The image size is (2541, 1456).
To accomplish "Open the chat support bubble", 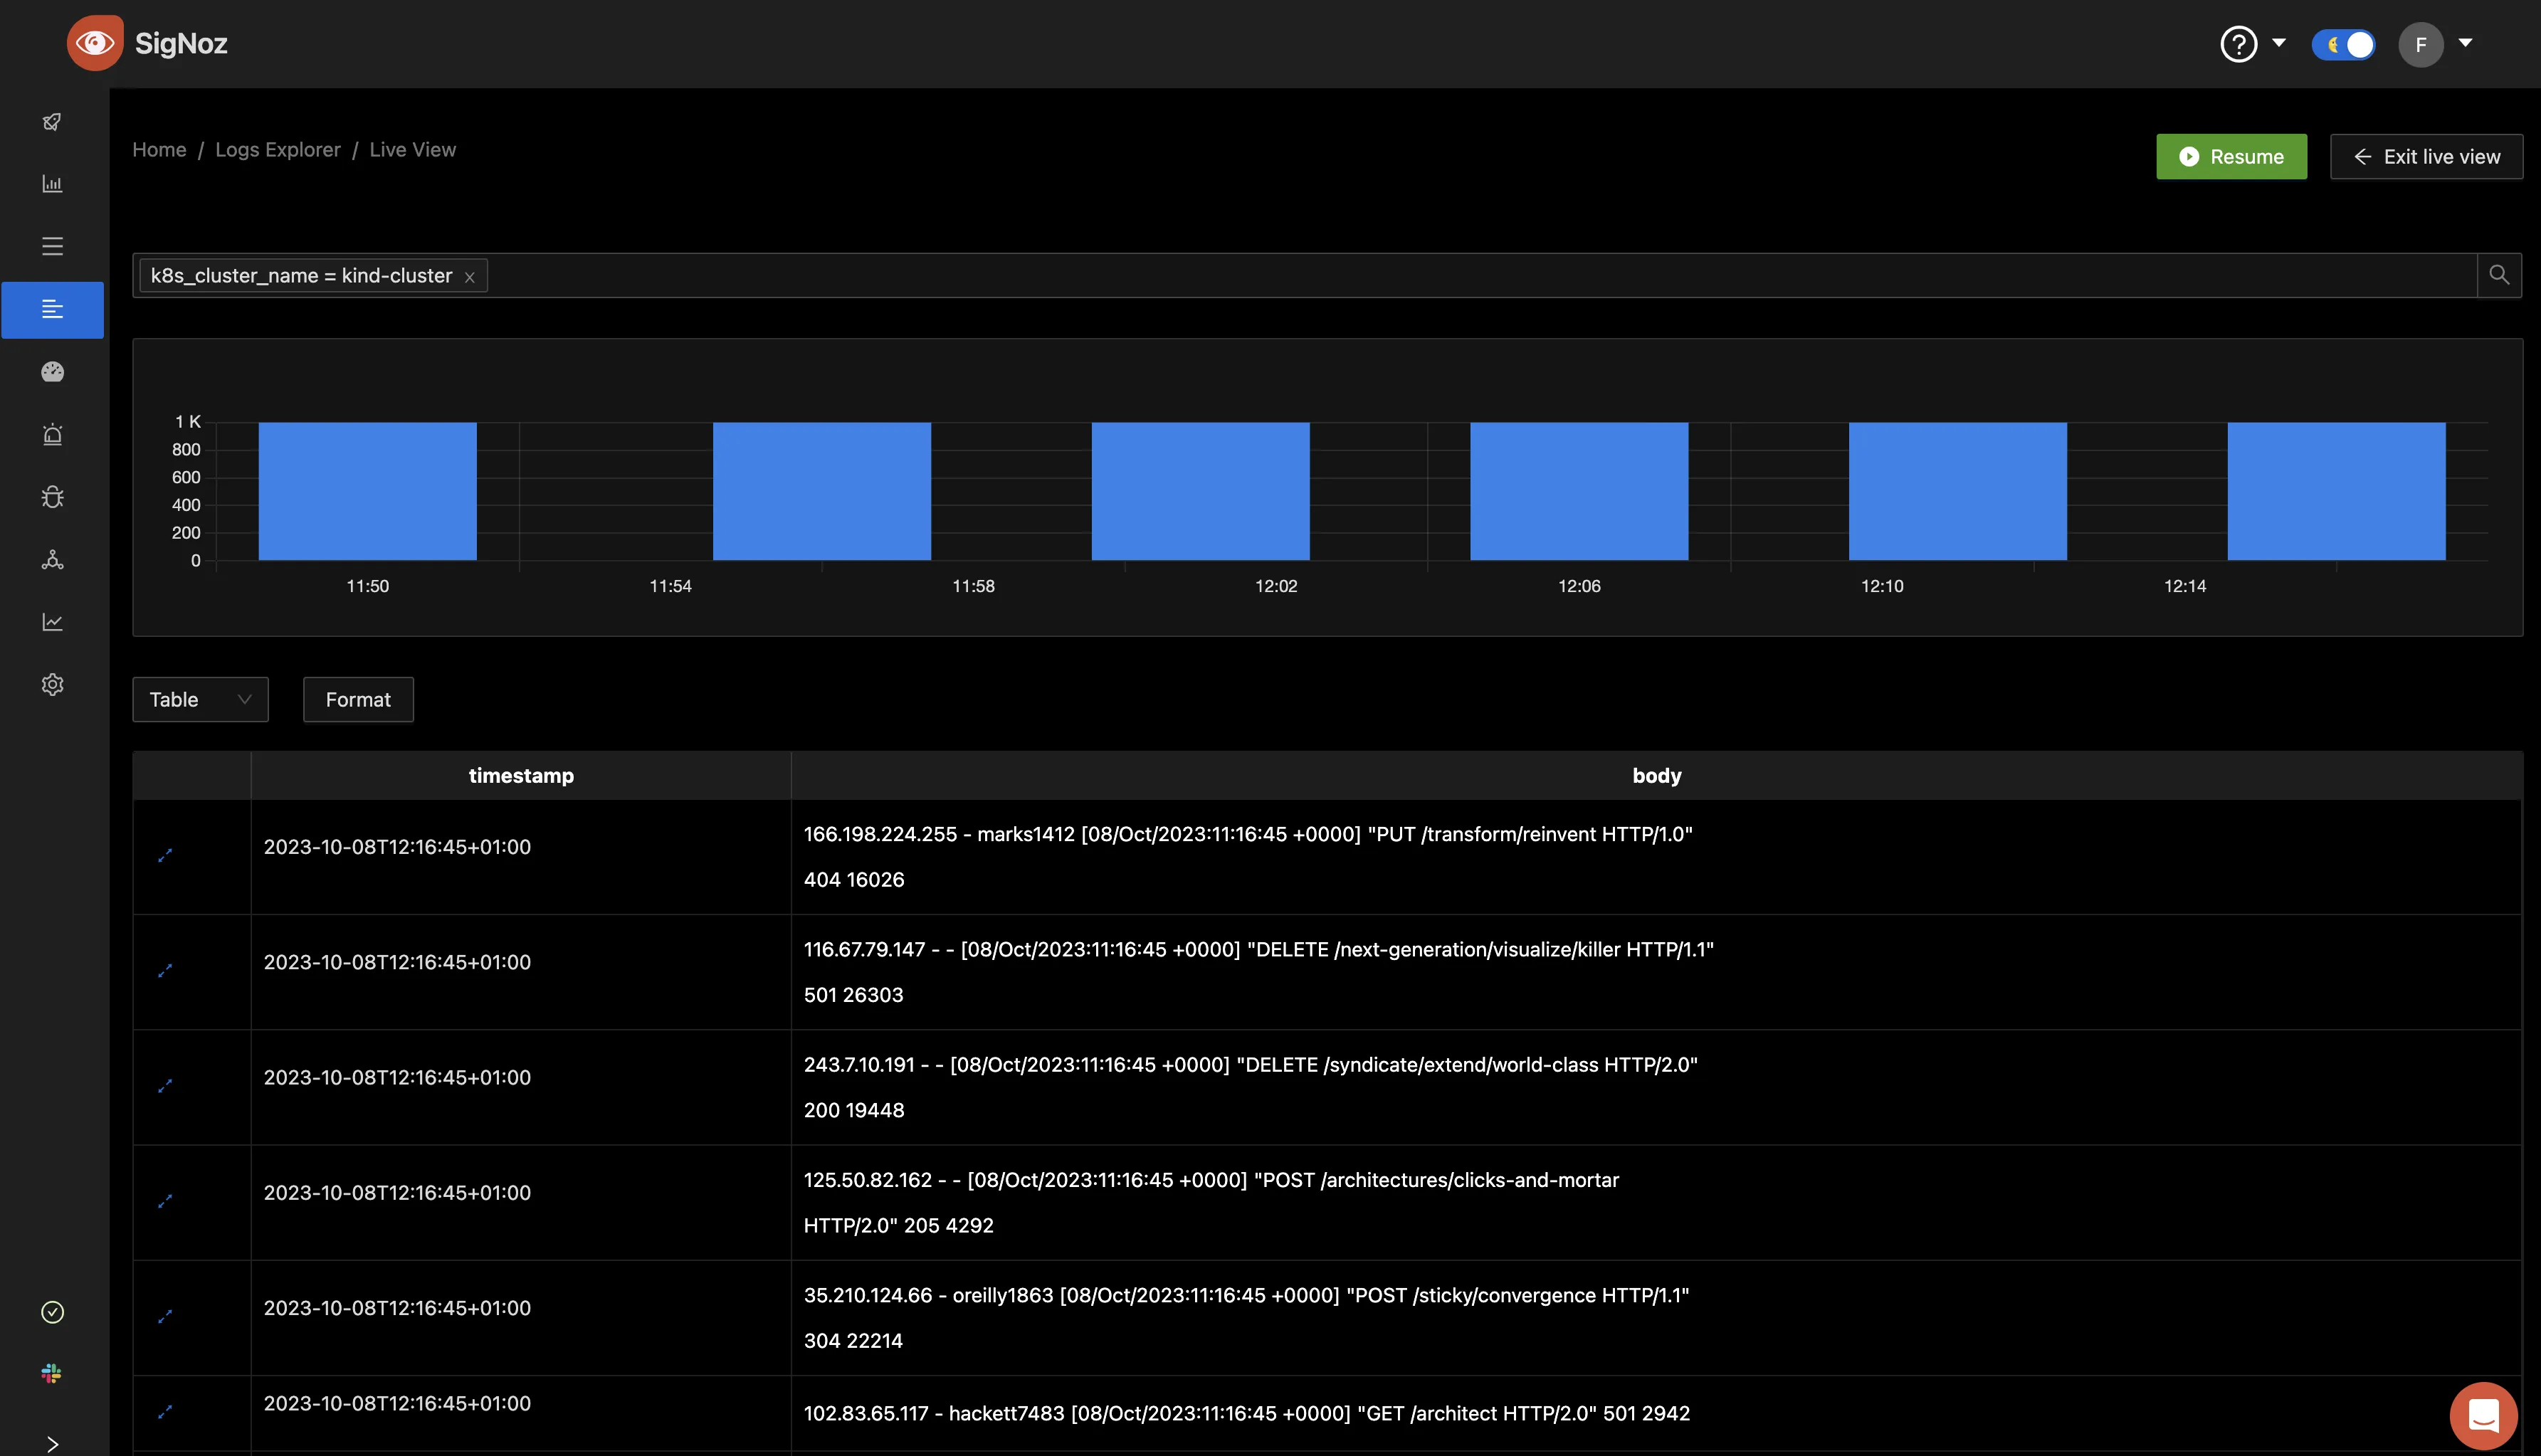I will coord(2484,1416).
